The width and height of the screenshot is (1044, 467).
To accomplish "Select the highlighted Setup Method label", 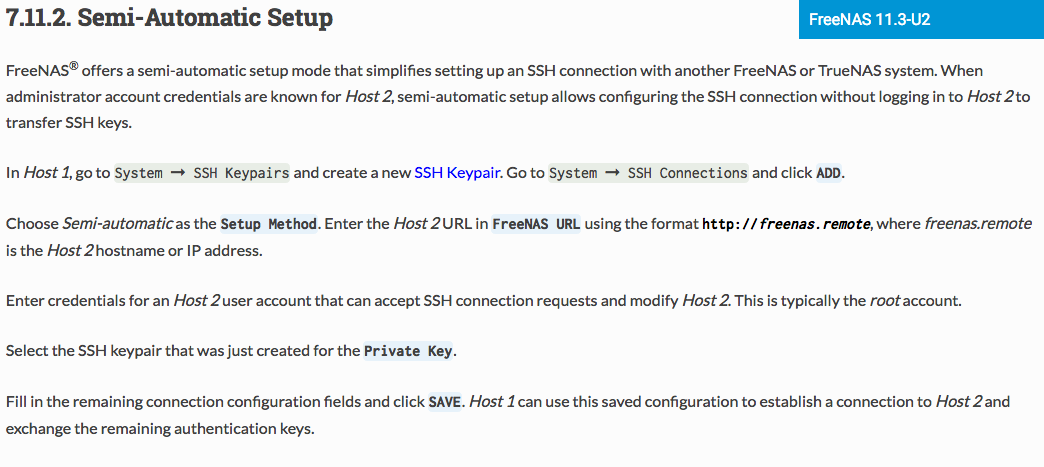I will coord(268,224).
